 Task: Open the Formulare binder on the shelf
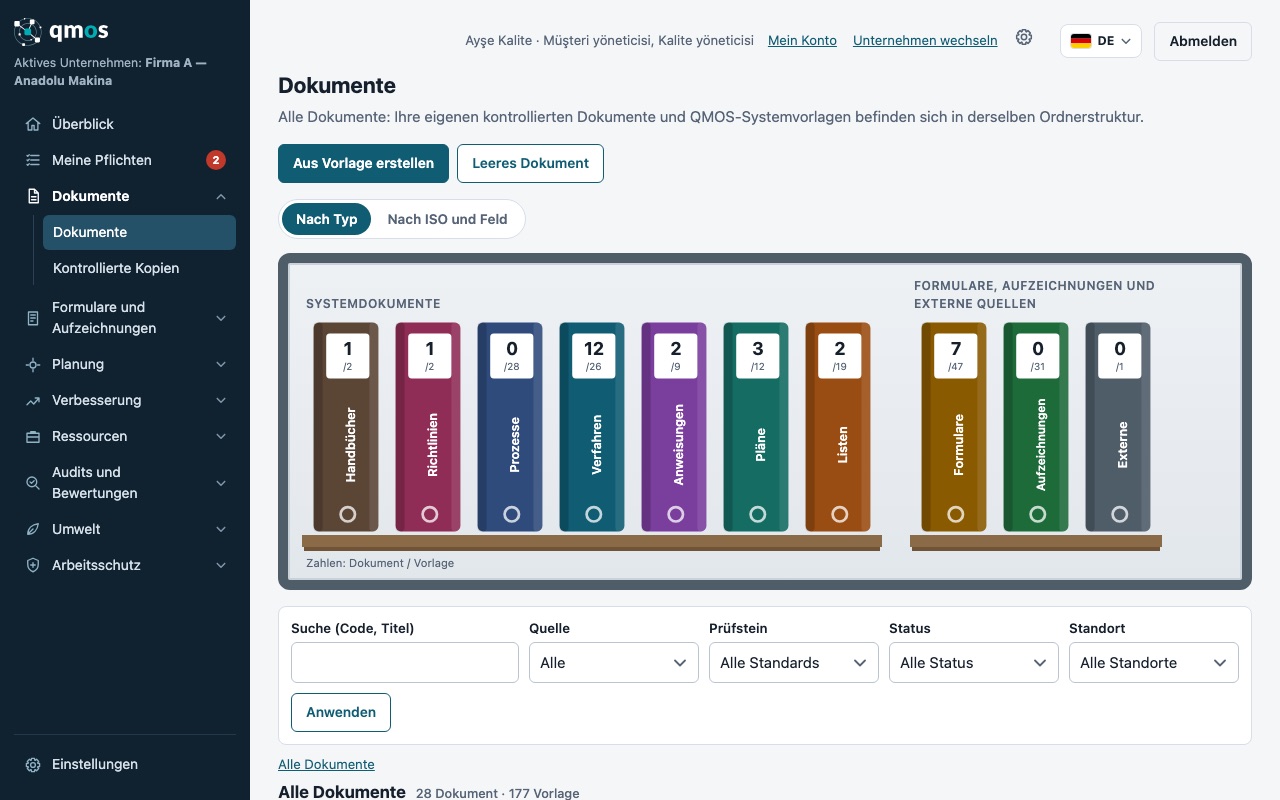[954, 427]
